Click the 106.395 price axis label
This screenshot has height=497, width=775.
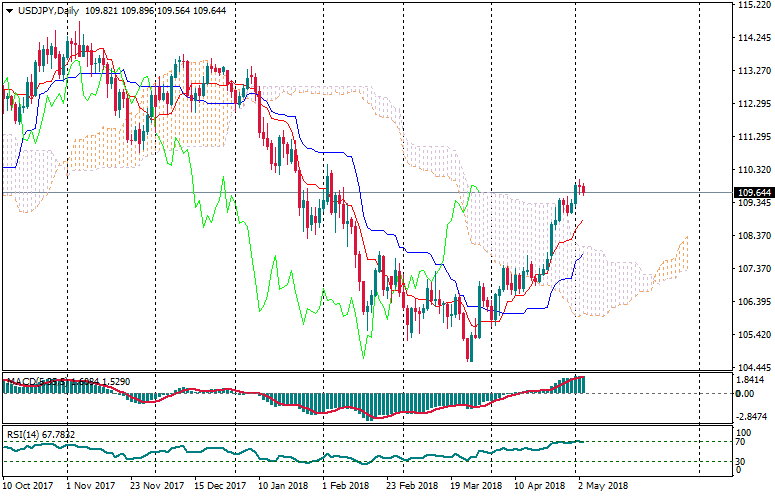[752, 302]
